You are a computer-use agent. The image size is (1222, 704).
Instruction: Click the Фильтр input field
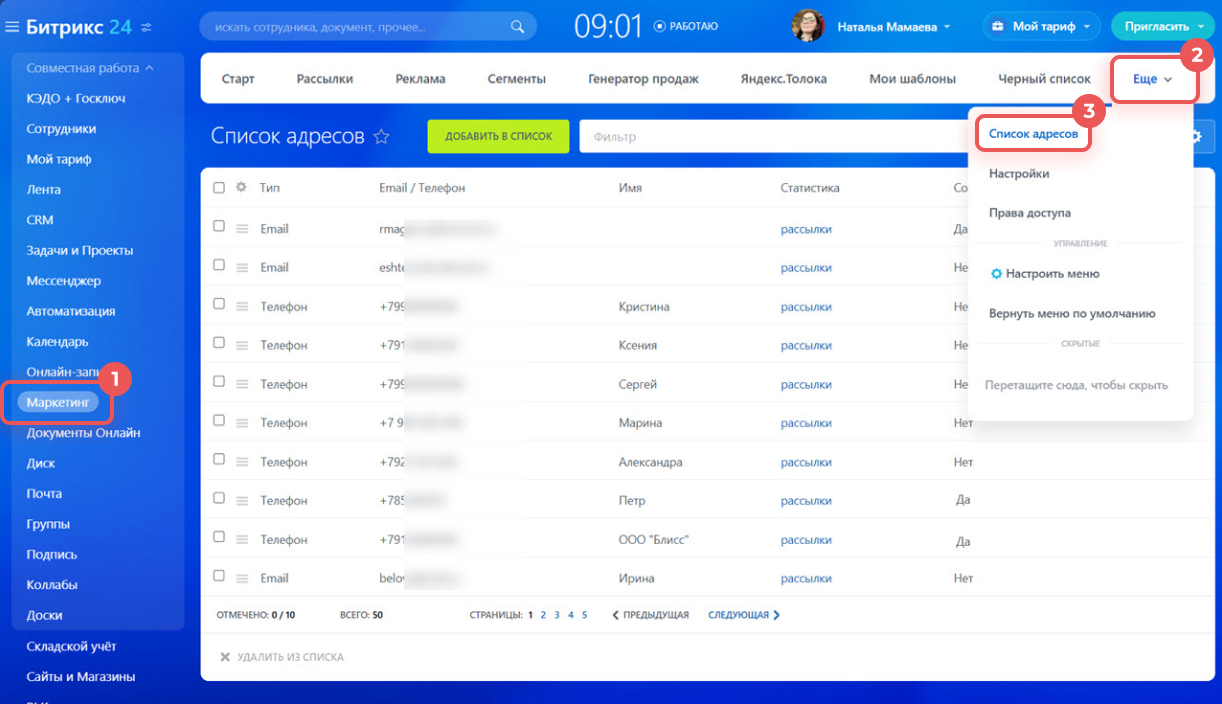click(770, 137)
